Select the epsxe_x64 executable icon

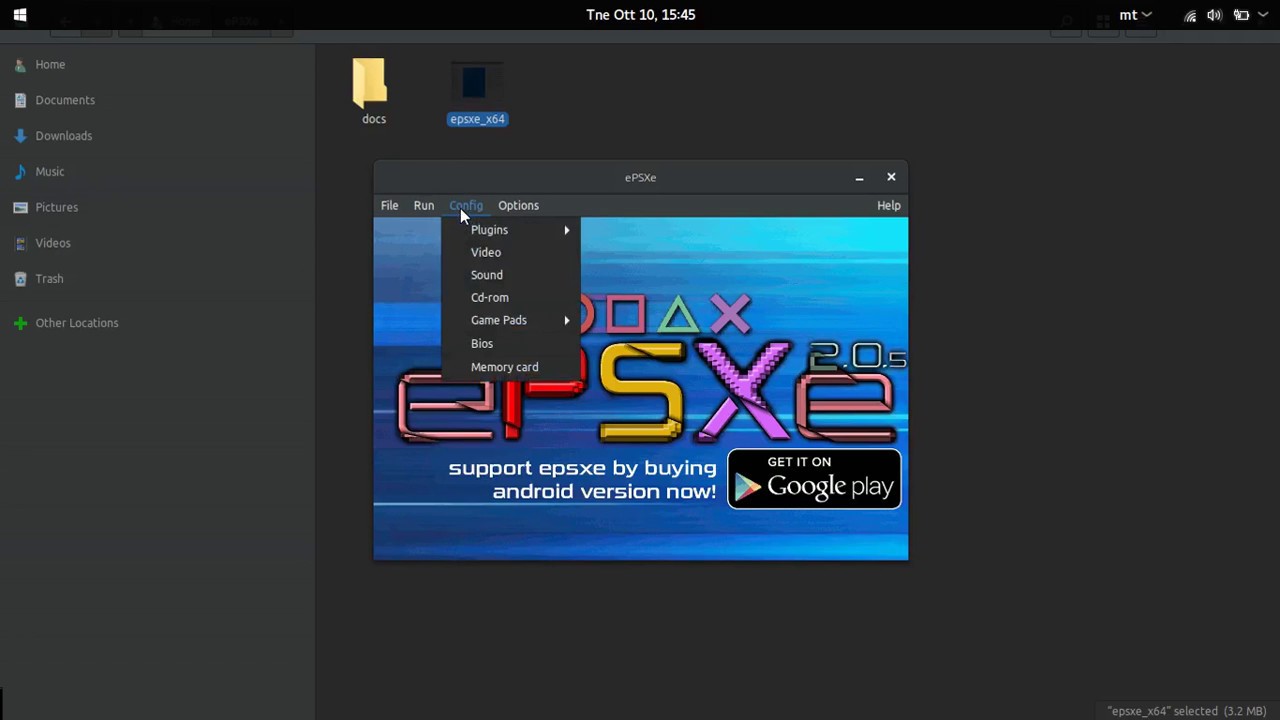[476, 83]
